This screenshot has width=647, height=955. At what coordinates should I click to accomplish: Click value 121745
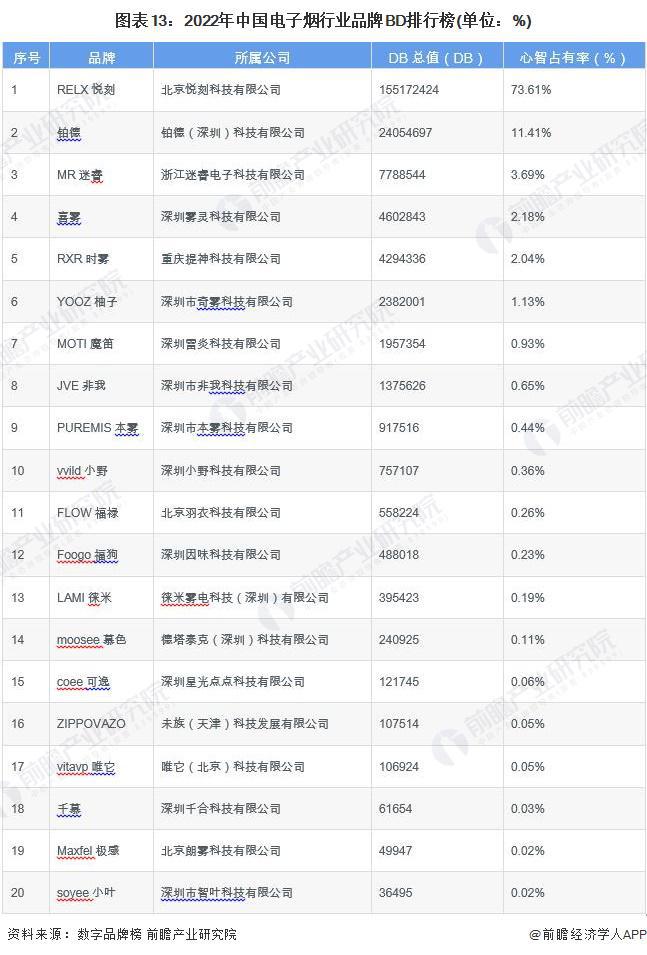398,682
